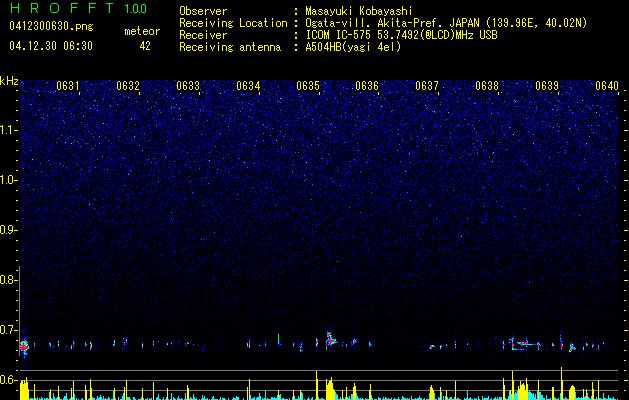Select the filename 0412300630.png
The height and width of the screenshot is (400, 629).
click(51, 27)
